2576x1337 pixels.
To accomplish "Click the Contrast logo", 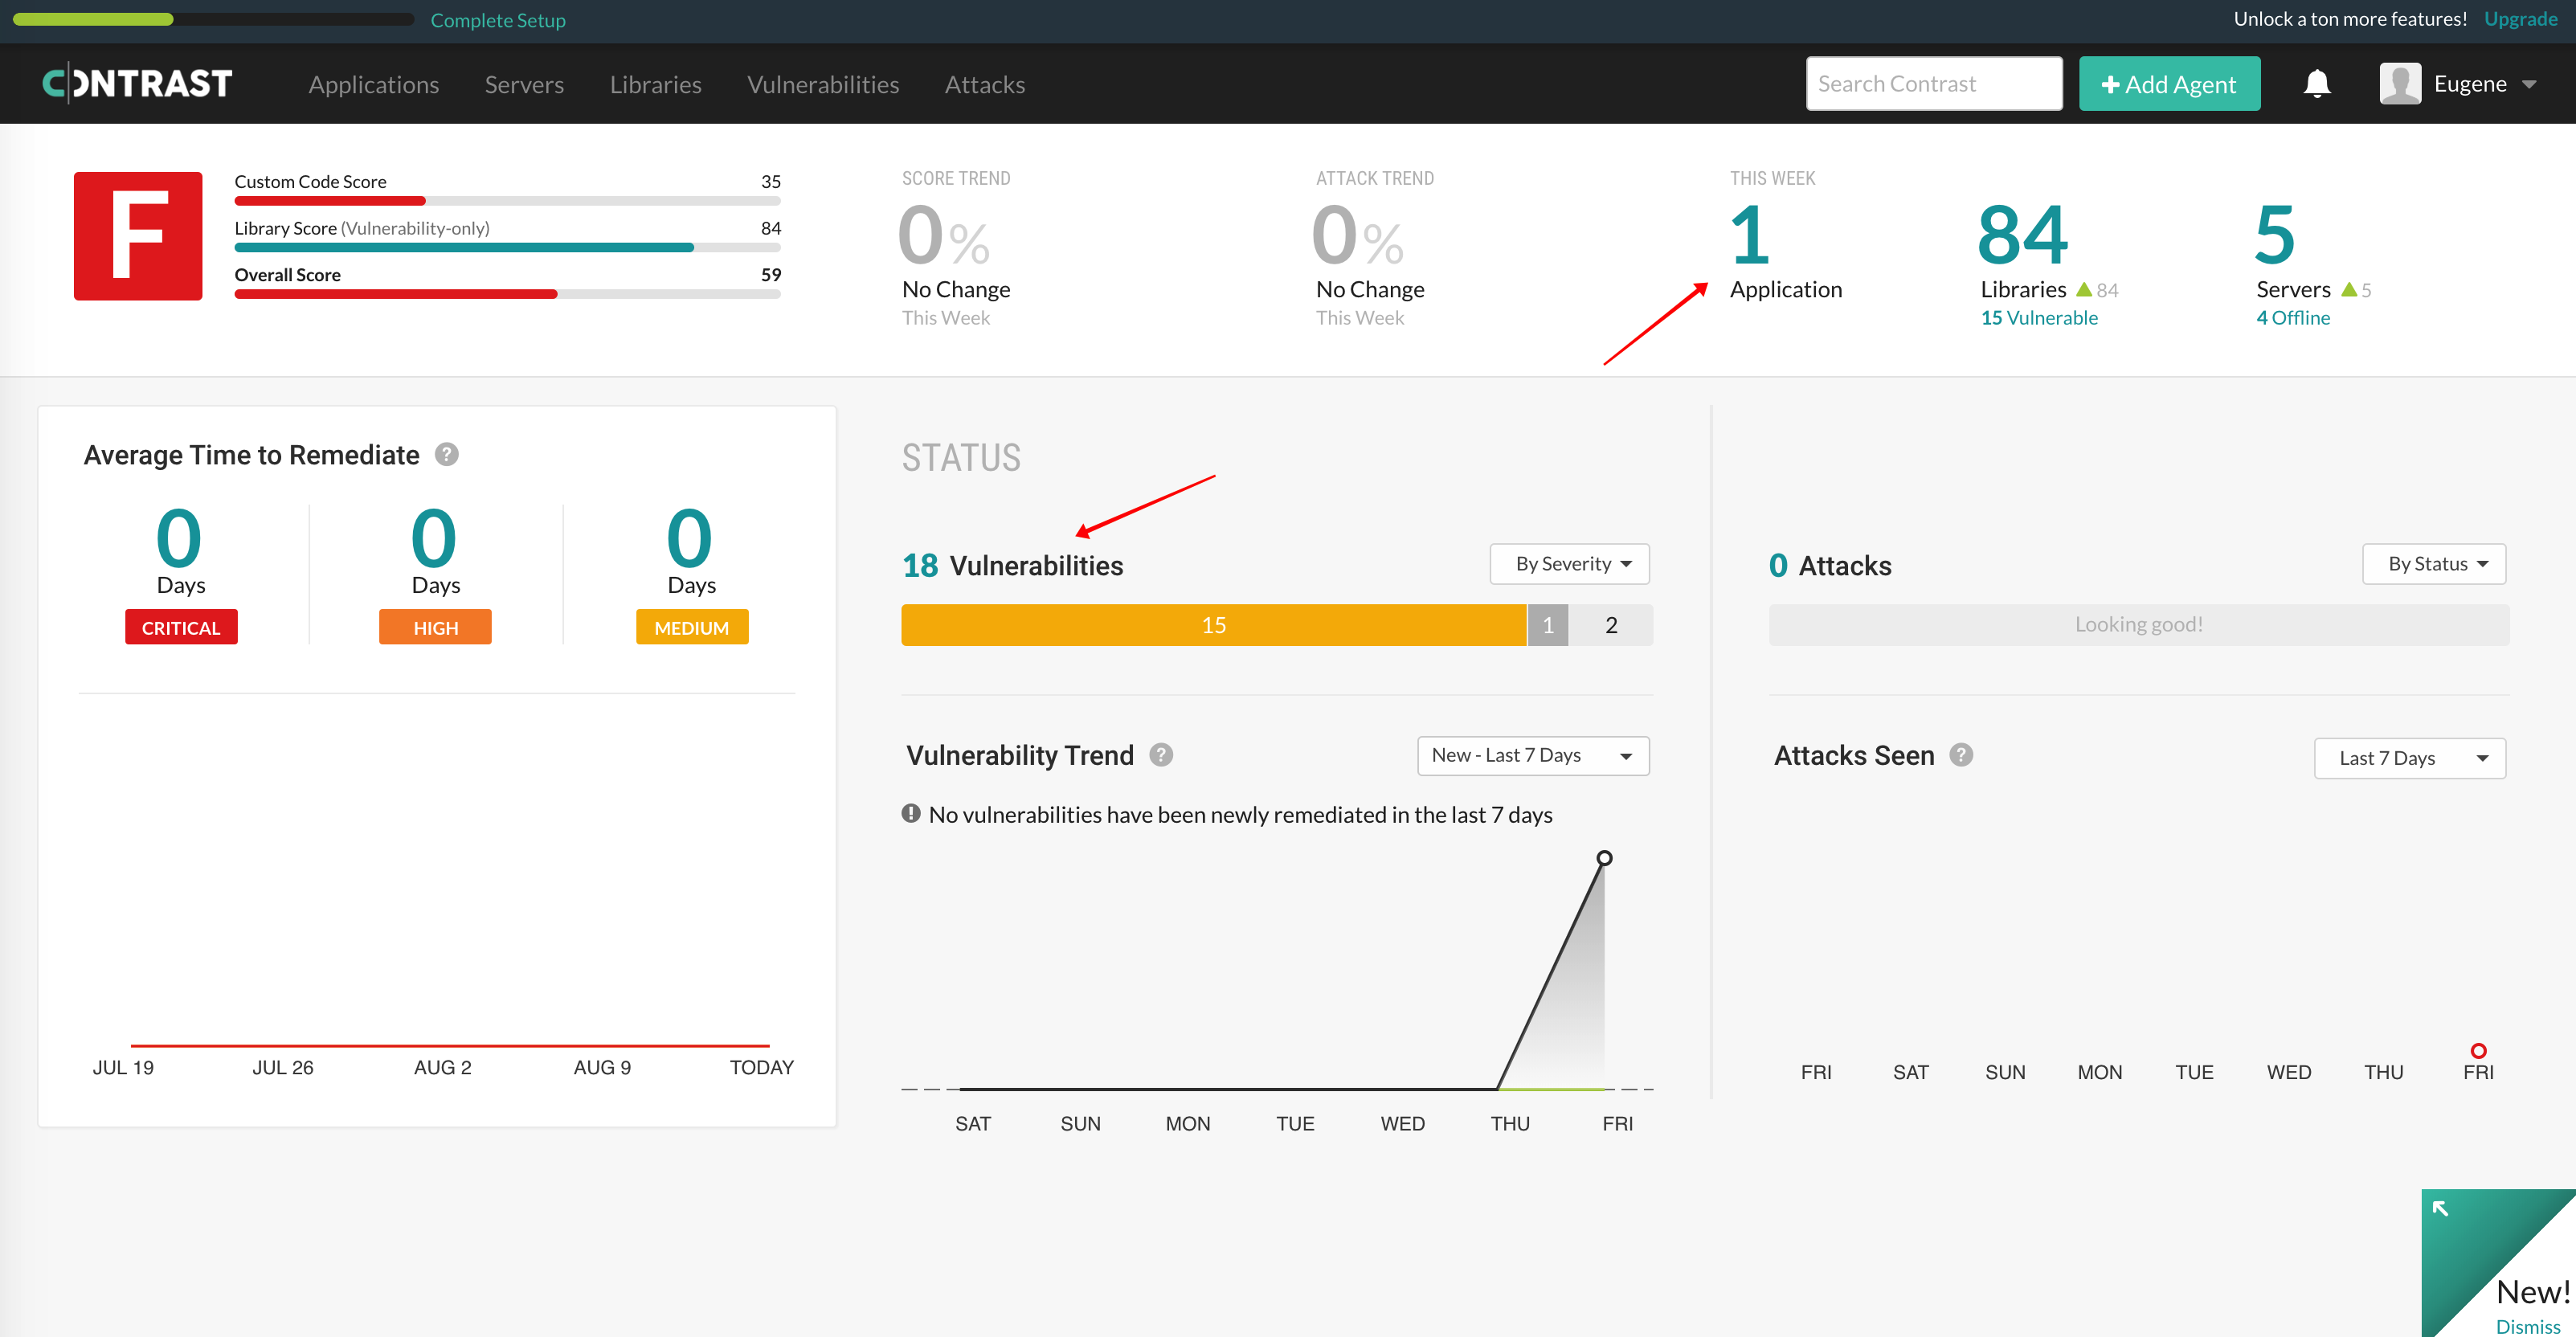I will (137, 83).
